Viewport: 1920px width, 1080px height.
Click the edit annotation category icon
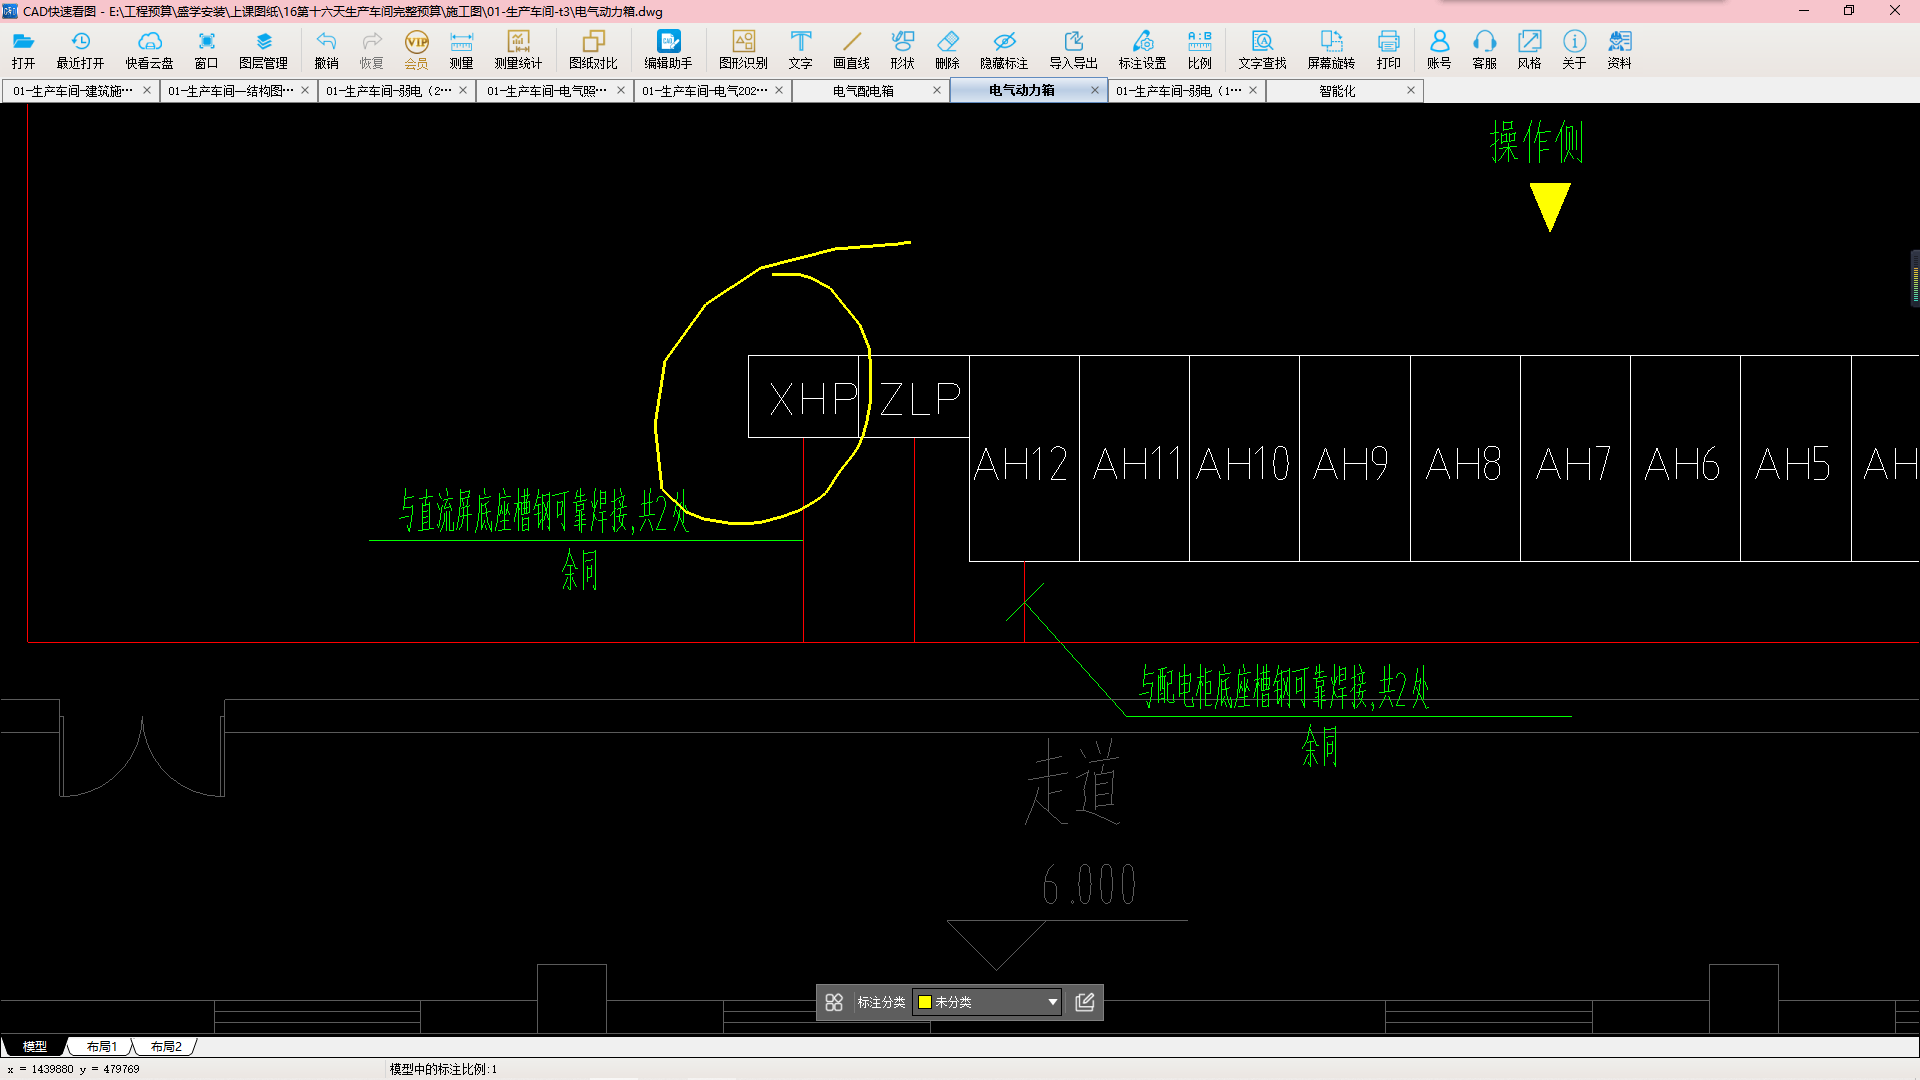tap(1085, 1002)
